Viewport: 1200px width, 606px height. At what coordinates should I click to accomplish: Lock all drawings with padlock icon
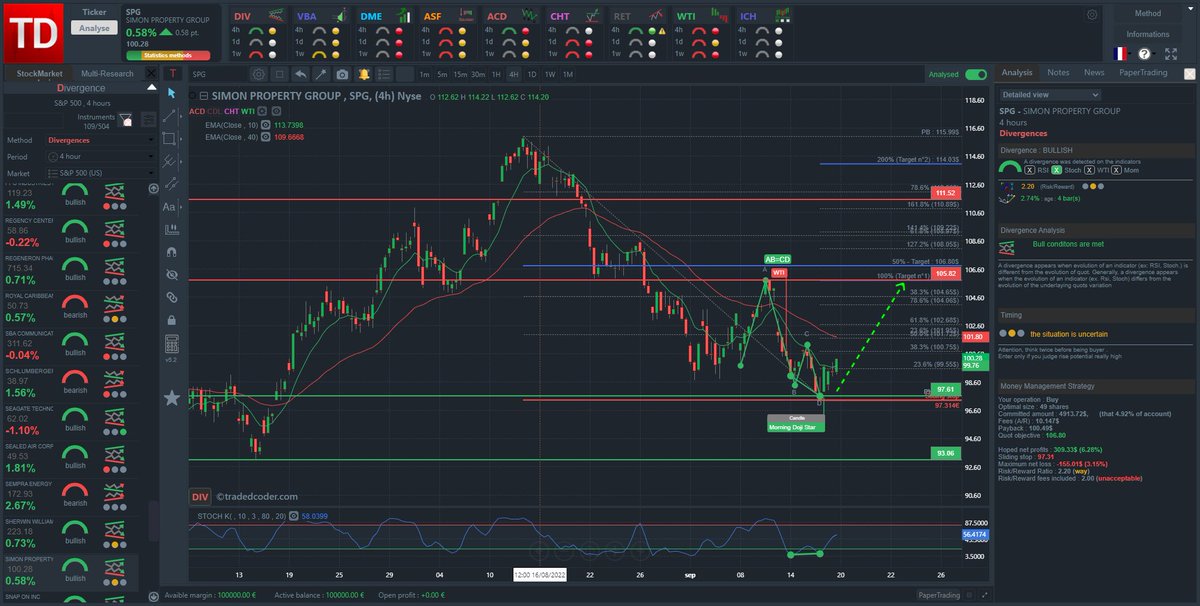[172, 320]
